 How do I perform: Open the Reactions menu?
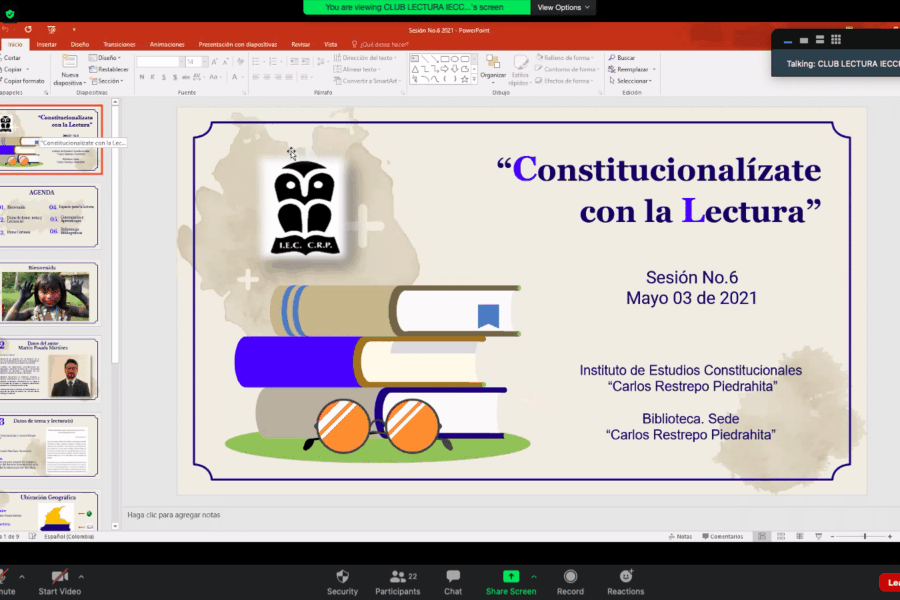[x=626, y=580]
